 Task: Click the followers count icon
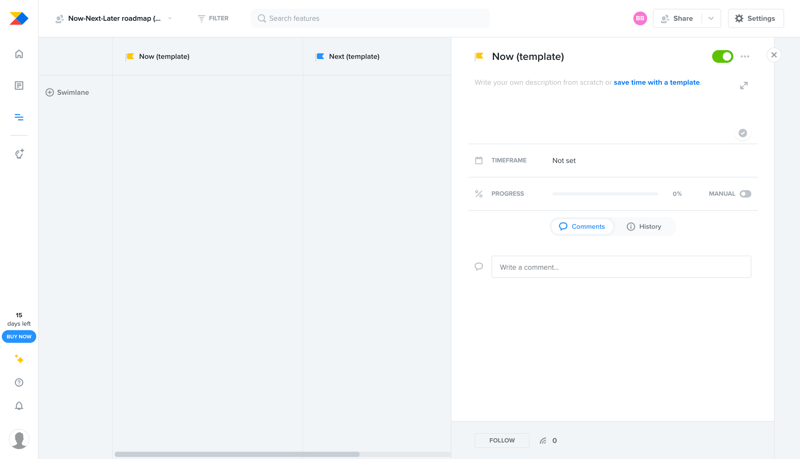543,441
